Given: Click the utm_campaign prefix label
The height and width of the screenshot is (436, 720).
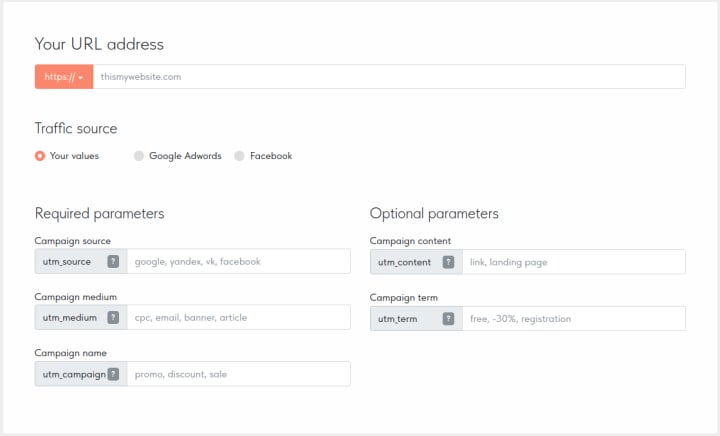Looking at the screenshot, I should click(x=74, y=375).
